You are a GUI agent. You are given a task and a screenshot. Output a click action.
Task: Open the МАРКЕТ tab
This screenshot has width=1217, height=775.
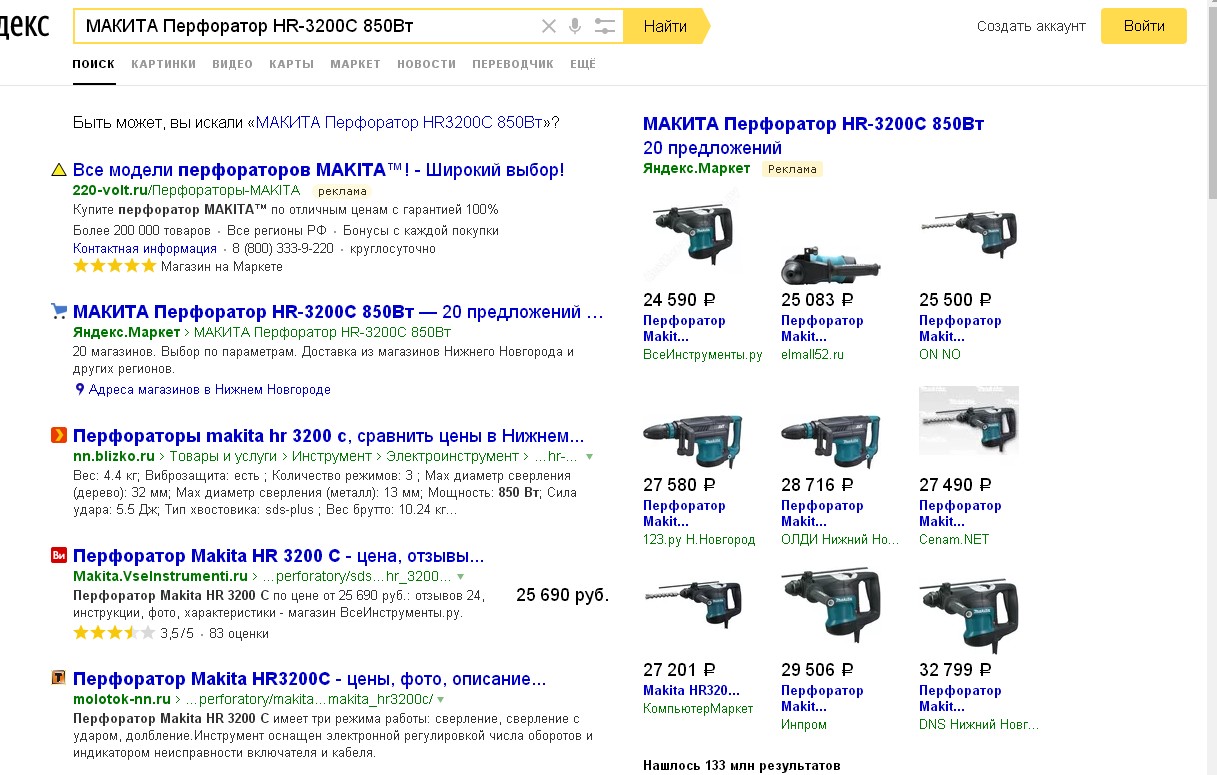pyautogui.click(x=355, y=64)
